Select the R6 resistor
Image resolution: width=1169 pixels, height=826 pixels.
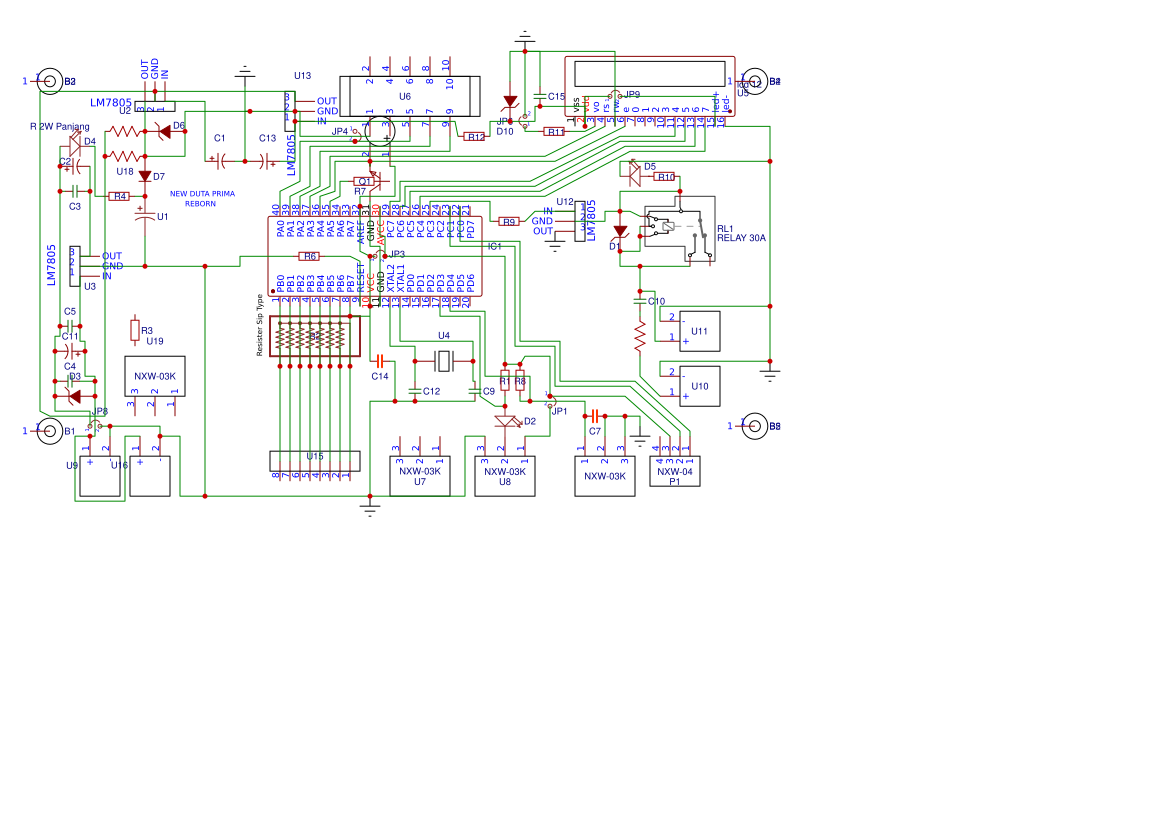pyautogui.click(x=309, y=256)
